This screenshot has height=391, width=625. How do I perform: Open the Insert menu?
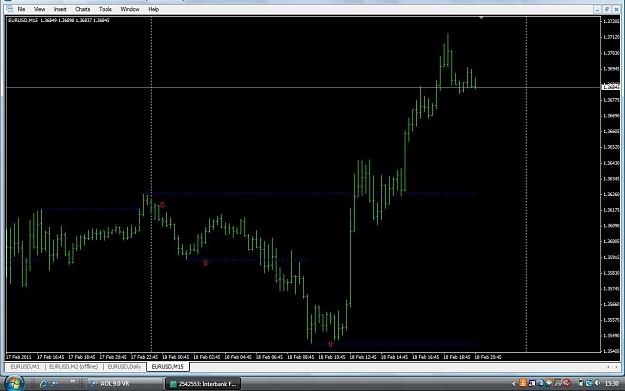(x=60, y=9)
